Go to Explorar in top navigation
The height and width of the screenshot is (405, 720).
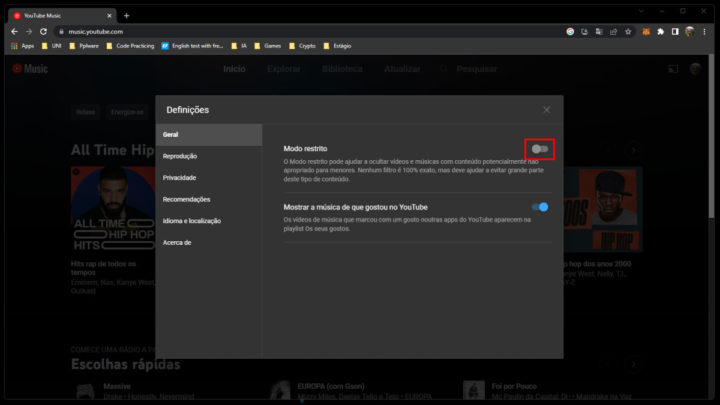[284, 69]
